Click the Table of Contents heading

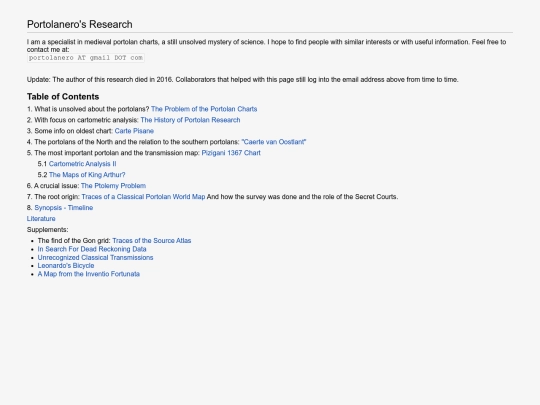pyautogui.click(x=63, y=97)
